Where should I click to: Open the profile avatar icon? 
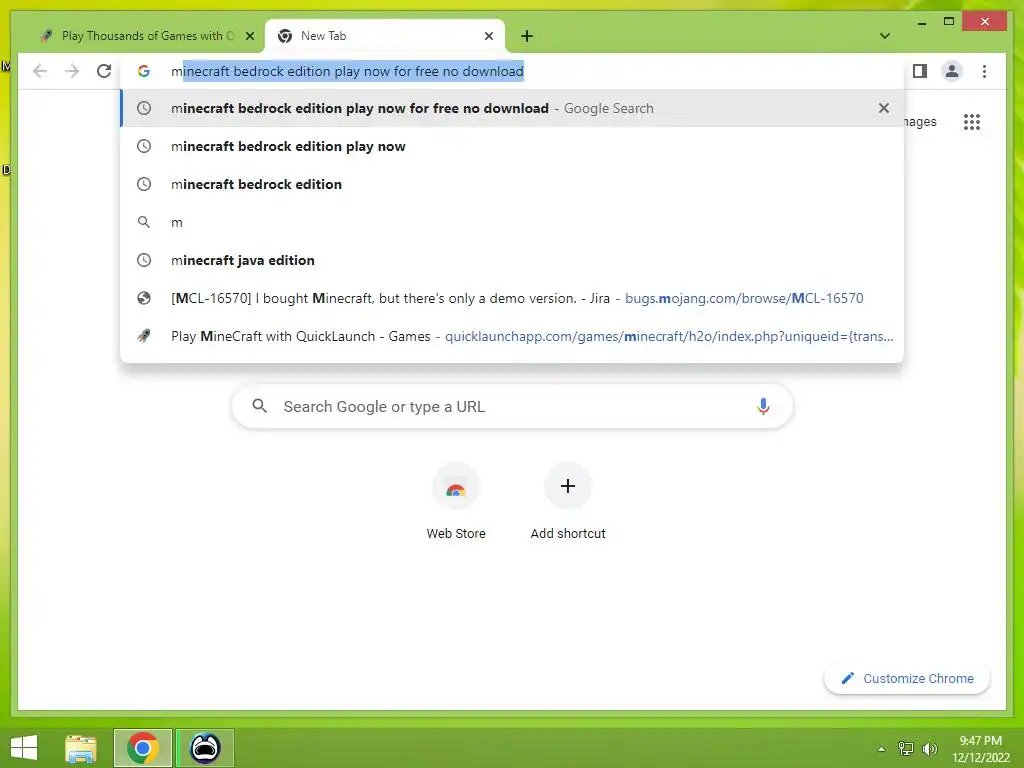coord(952,71)
